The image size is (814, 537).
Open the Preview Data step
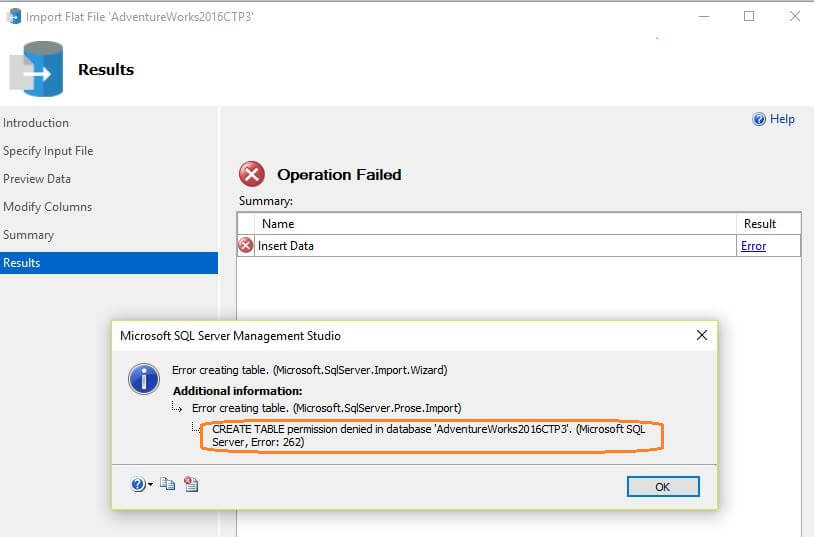37,179
